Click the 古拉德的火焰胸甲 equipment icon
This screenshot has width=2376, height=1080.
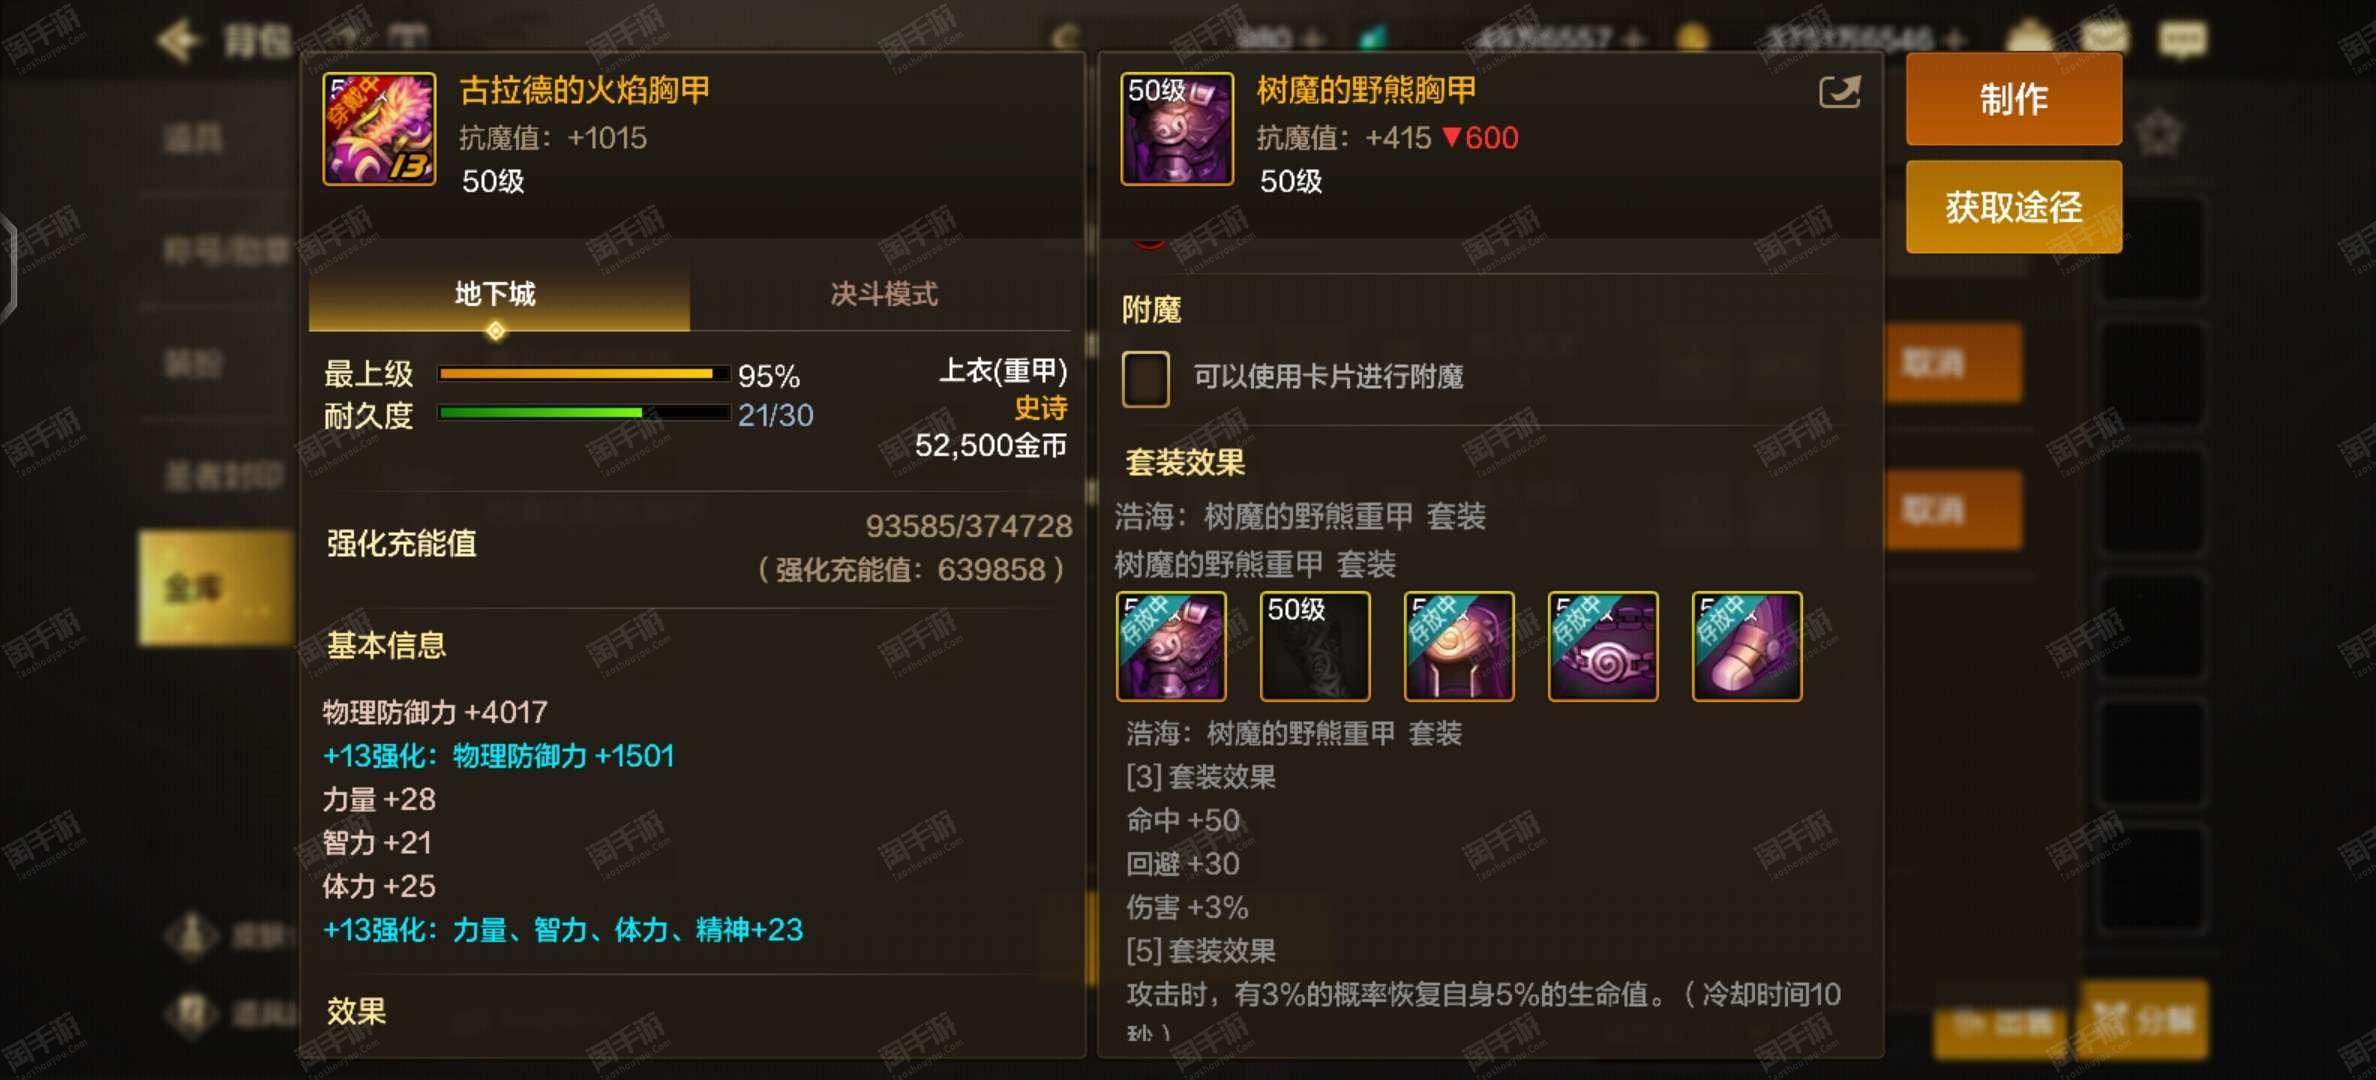[379, 129]
